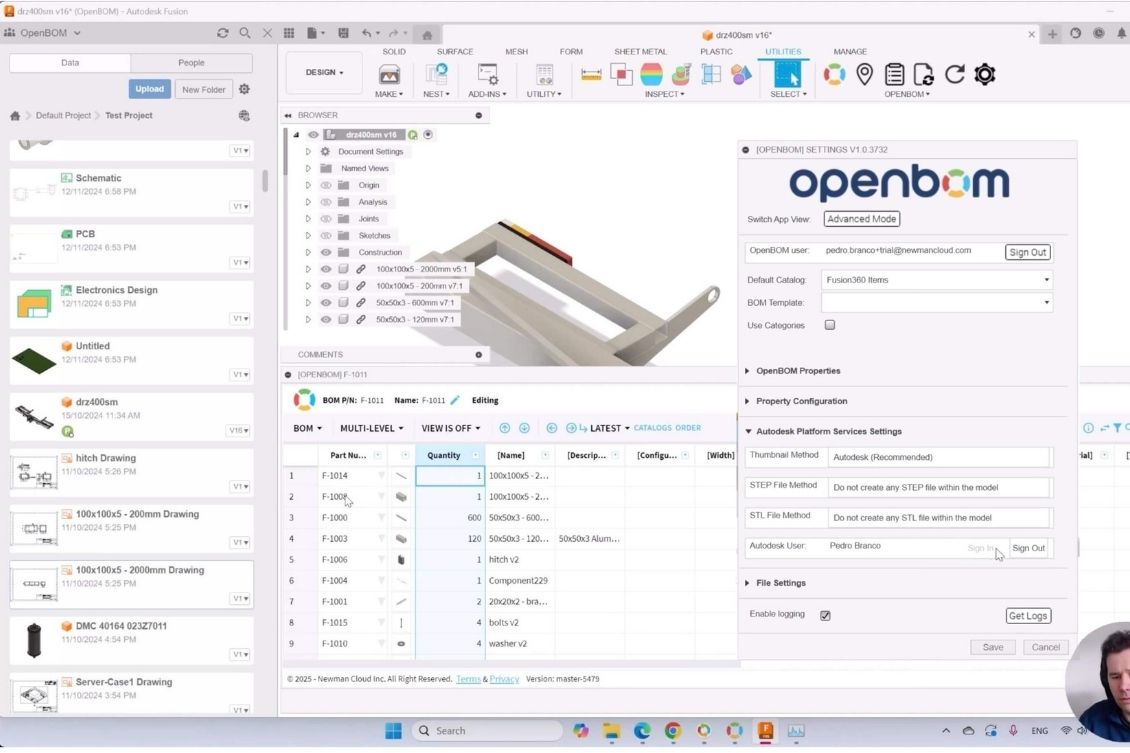
Task: Toggle visibility eye of Origin folder
Action: tap(326, 185)
